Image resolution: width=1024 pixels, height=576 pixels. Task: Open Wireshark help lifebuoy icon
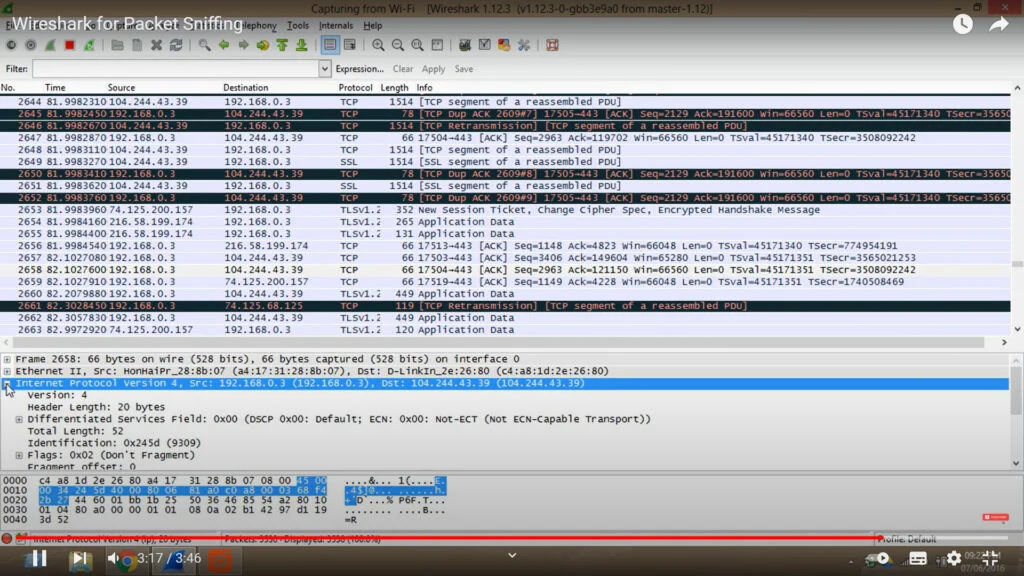click(552, 45)
